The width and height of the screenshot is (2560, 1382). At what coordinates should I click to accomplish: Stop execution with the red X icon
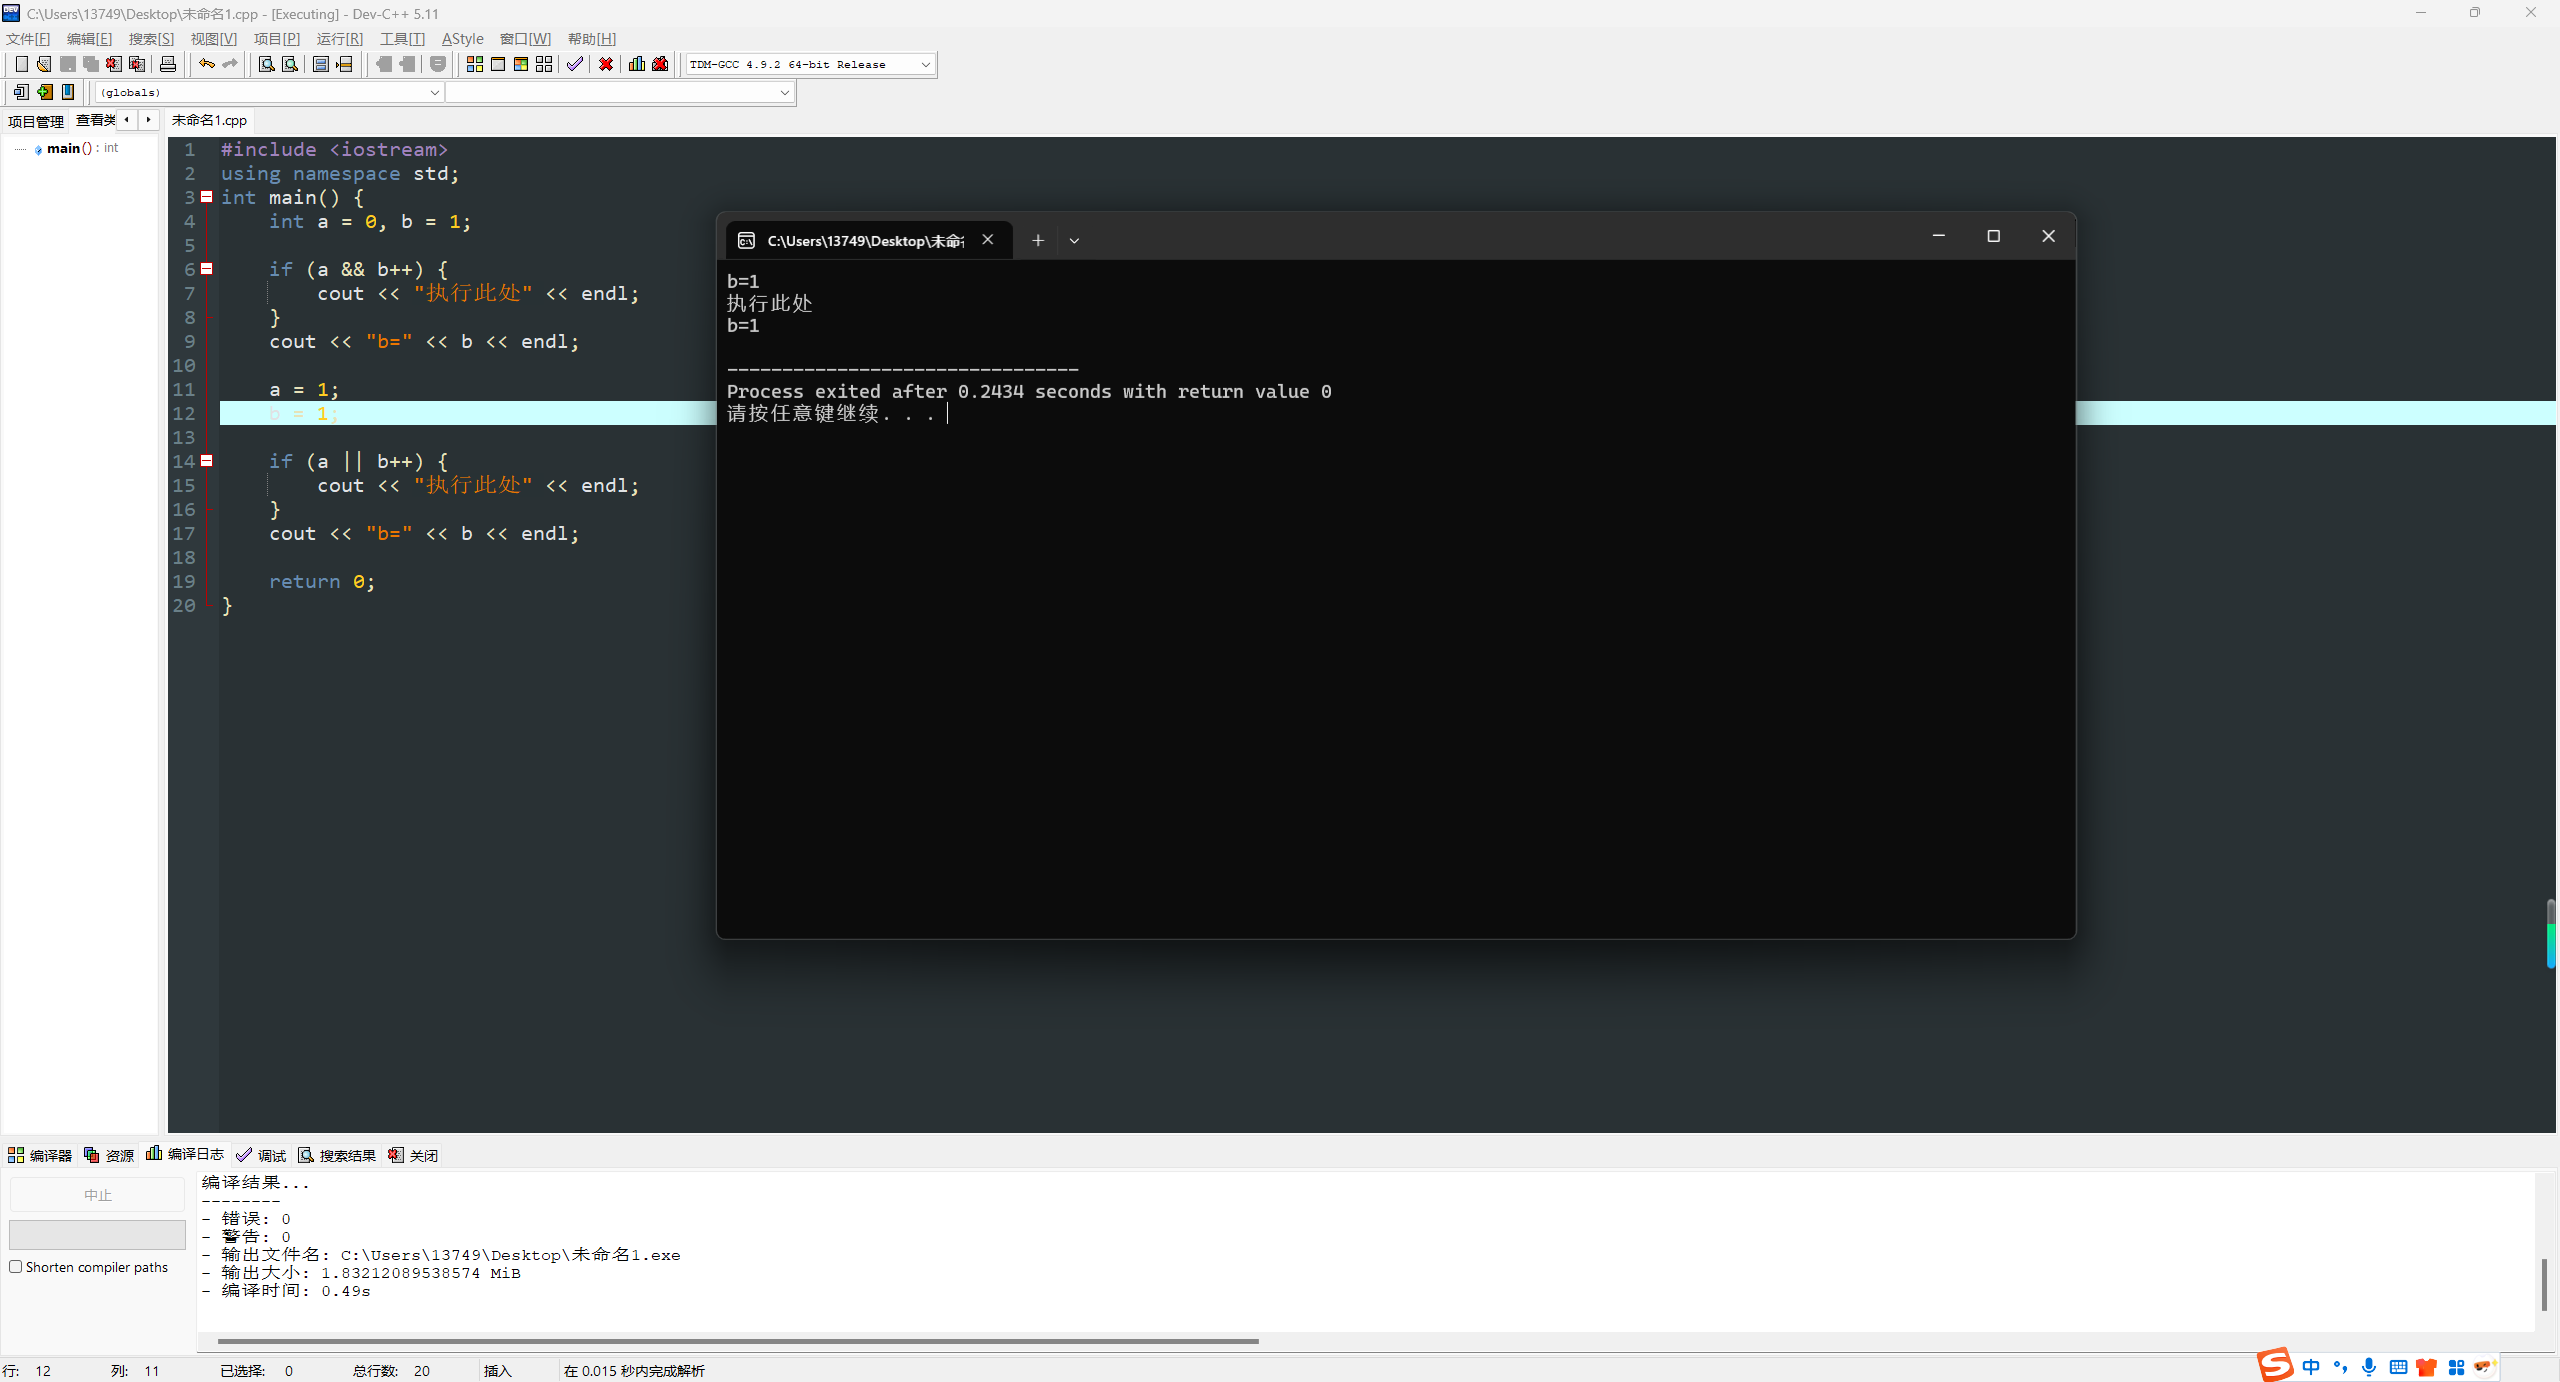[x=606, y=64]
